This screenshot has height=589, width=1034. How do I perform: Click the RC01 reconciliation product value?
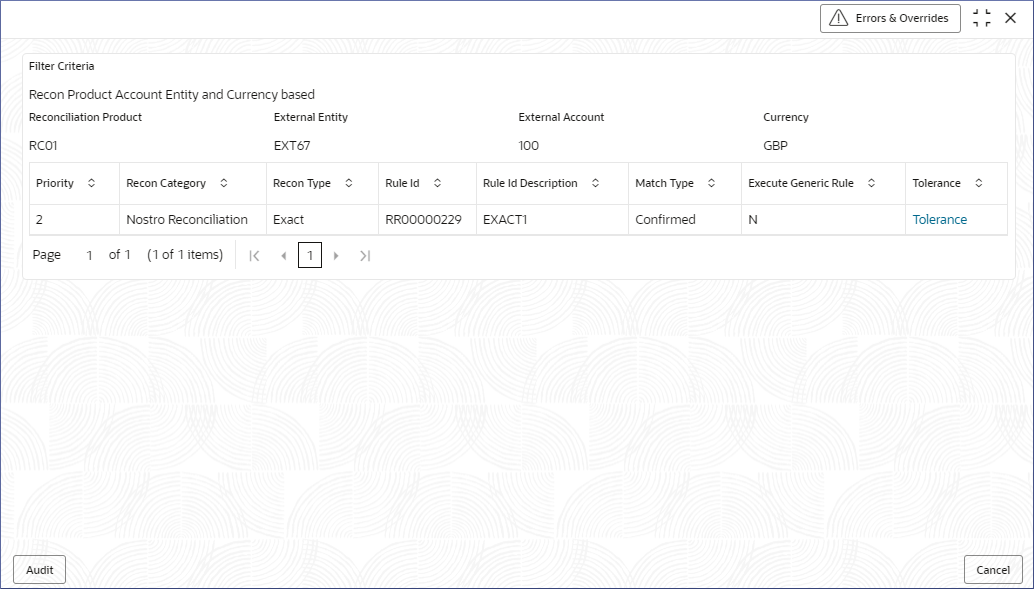pyautogui.click(x=43, y=146)
